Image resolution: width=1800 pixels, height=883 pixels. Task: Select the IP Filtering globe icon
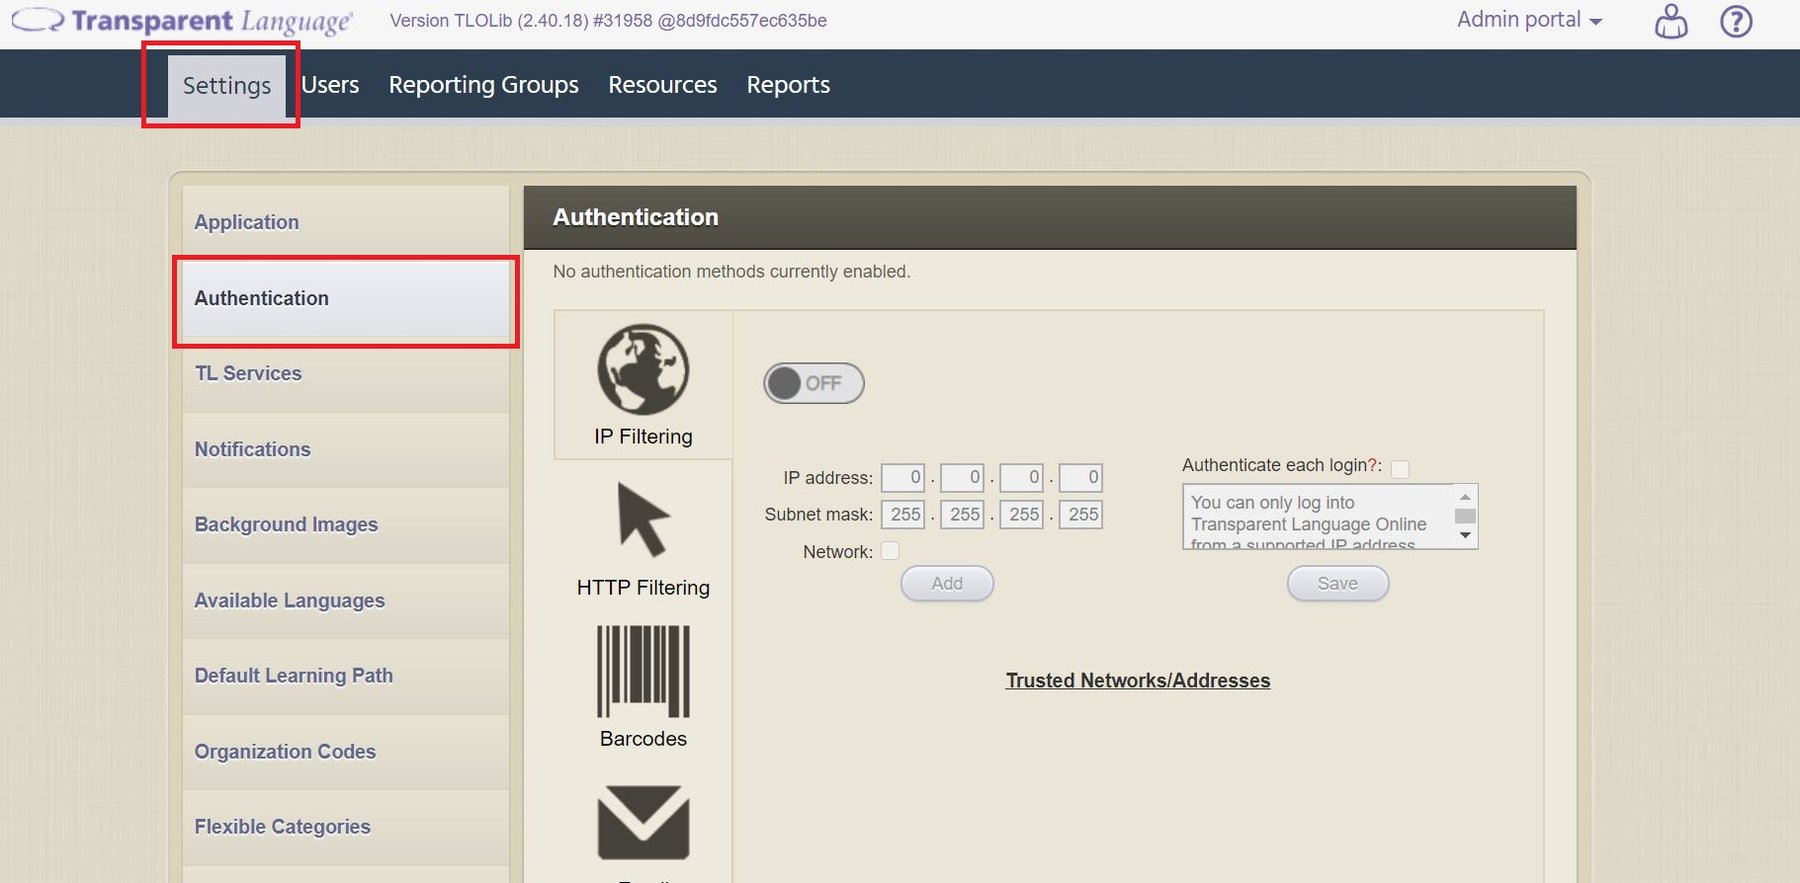click(643, 369)
